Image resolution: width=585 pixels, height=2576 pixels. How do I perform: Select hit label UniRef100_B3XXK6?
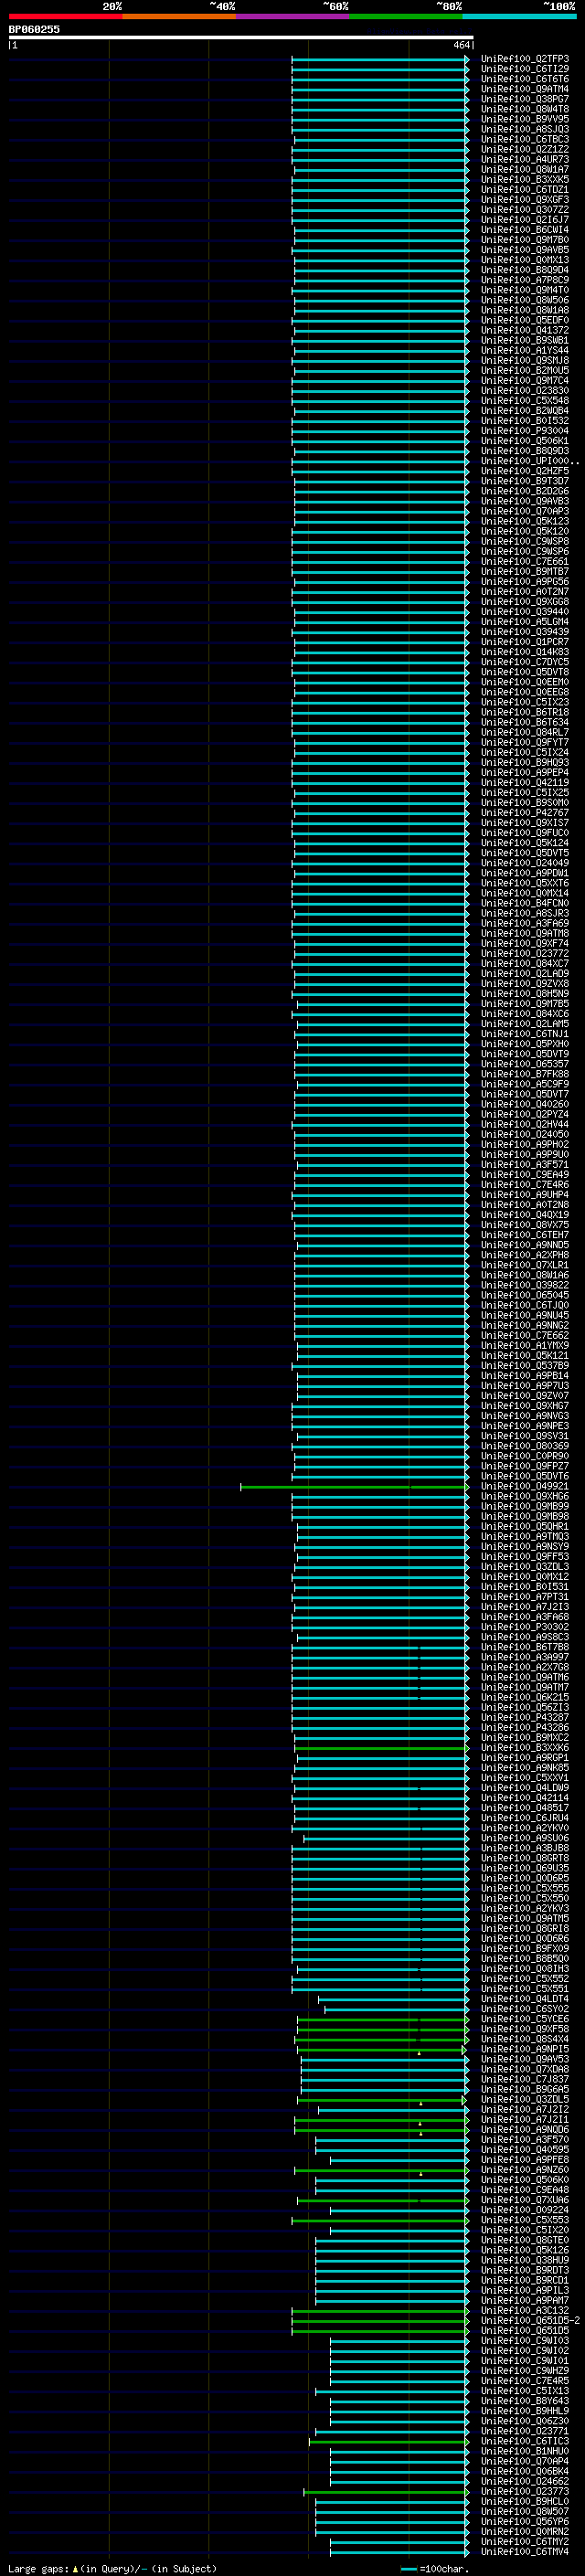click(525, 1748)
